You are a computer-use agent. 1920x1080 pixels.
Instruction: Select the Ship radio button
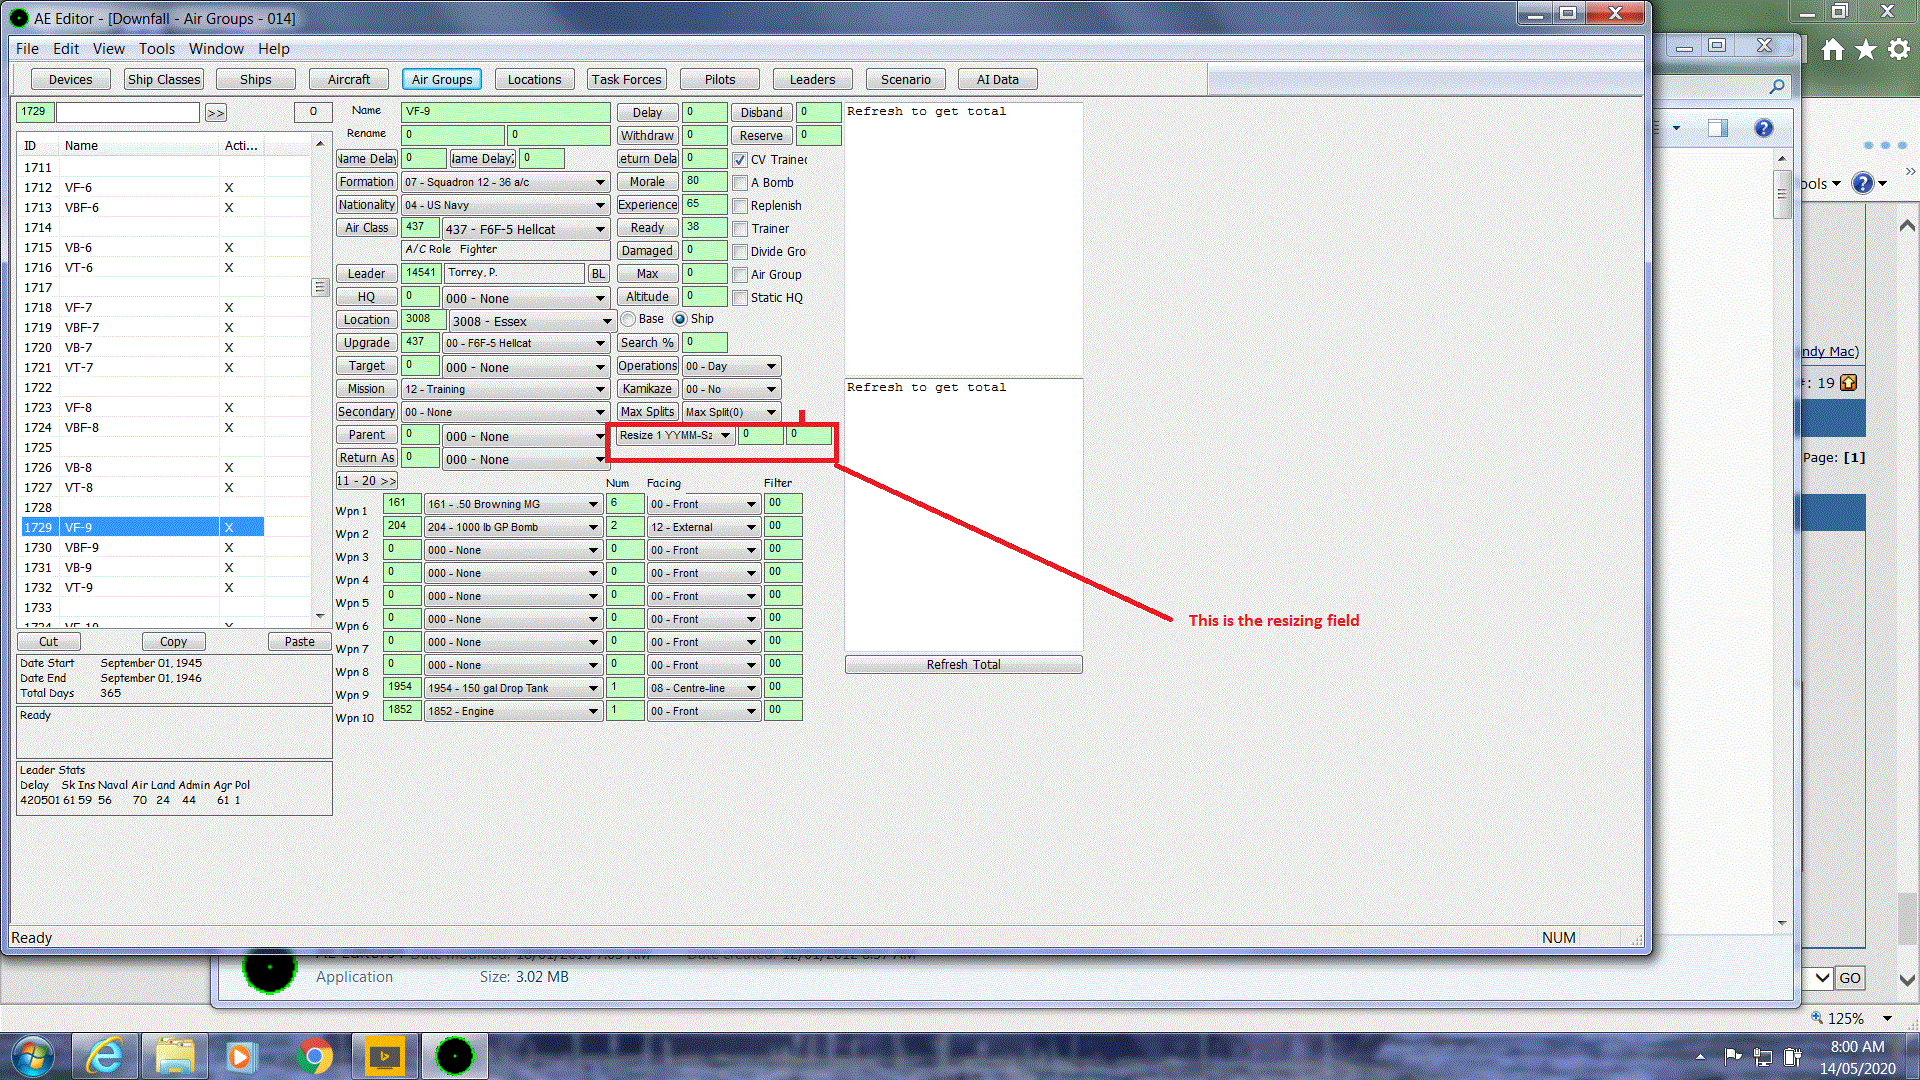coord(680,319)
